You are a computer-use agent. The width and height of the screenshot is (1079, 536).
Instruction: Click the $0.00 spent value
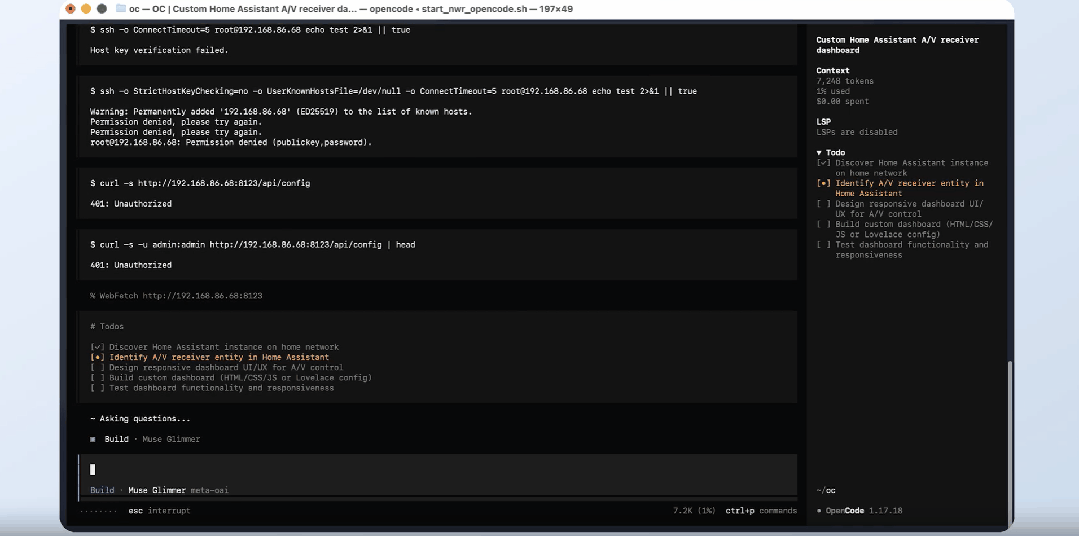[x=842, y=101]
